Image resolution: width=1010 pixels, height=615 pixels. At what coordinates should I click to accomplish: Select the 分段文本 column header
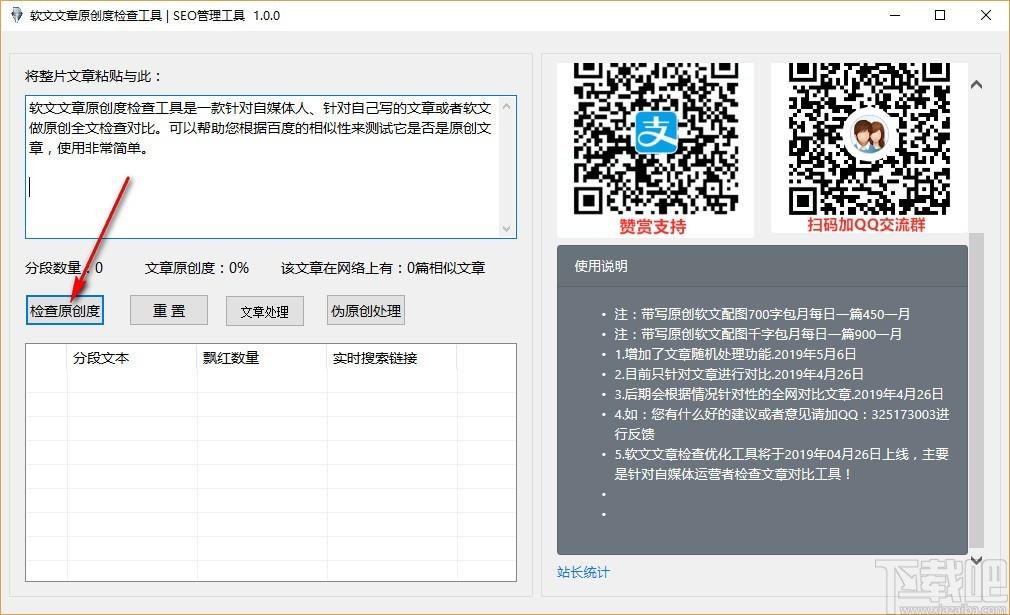pyautogui.click(x=101, y=358)
